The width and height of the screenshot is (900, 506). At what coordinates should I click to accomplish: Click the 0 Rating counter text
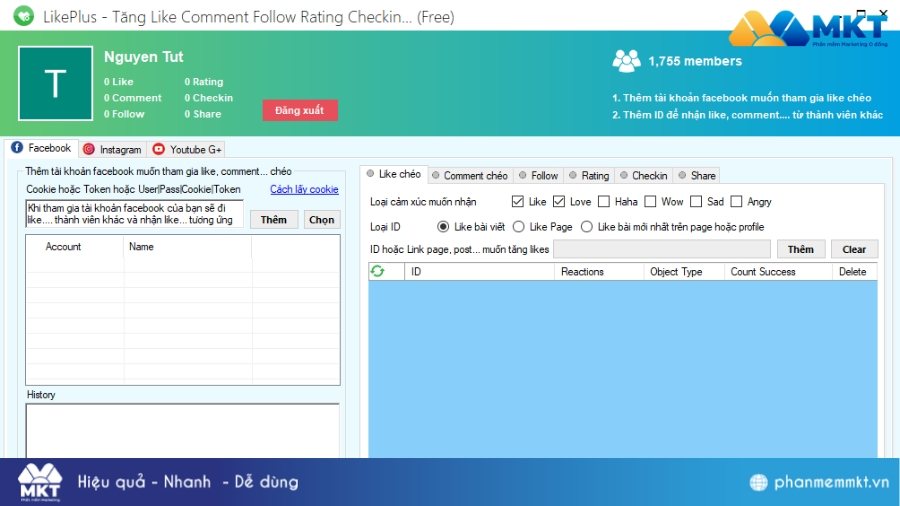[204, 81]
